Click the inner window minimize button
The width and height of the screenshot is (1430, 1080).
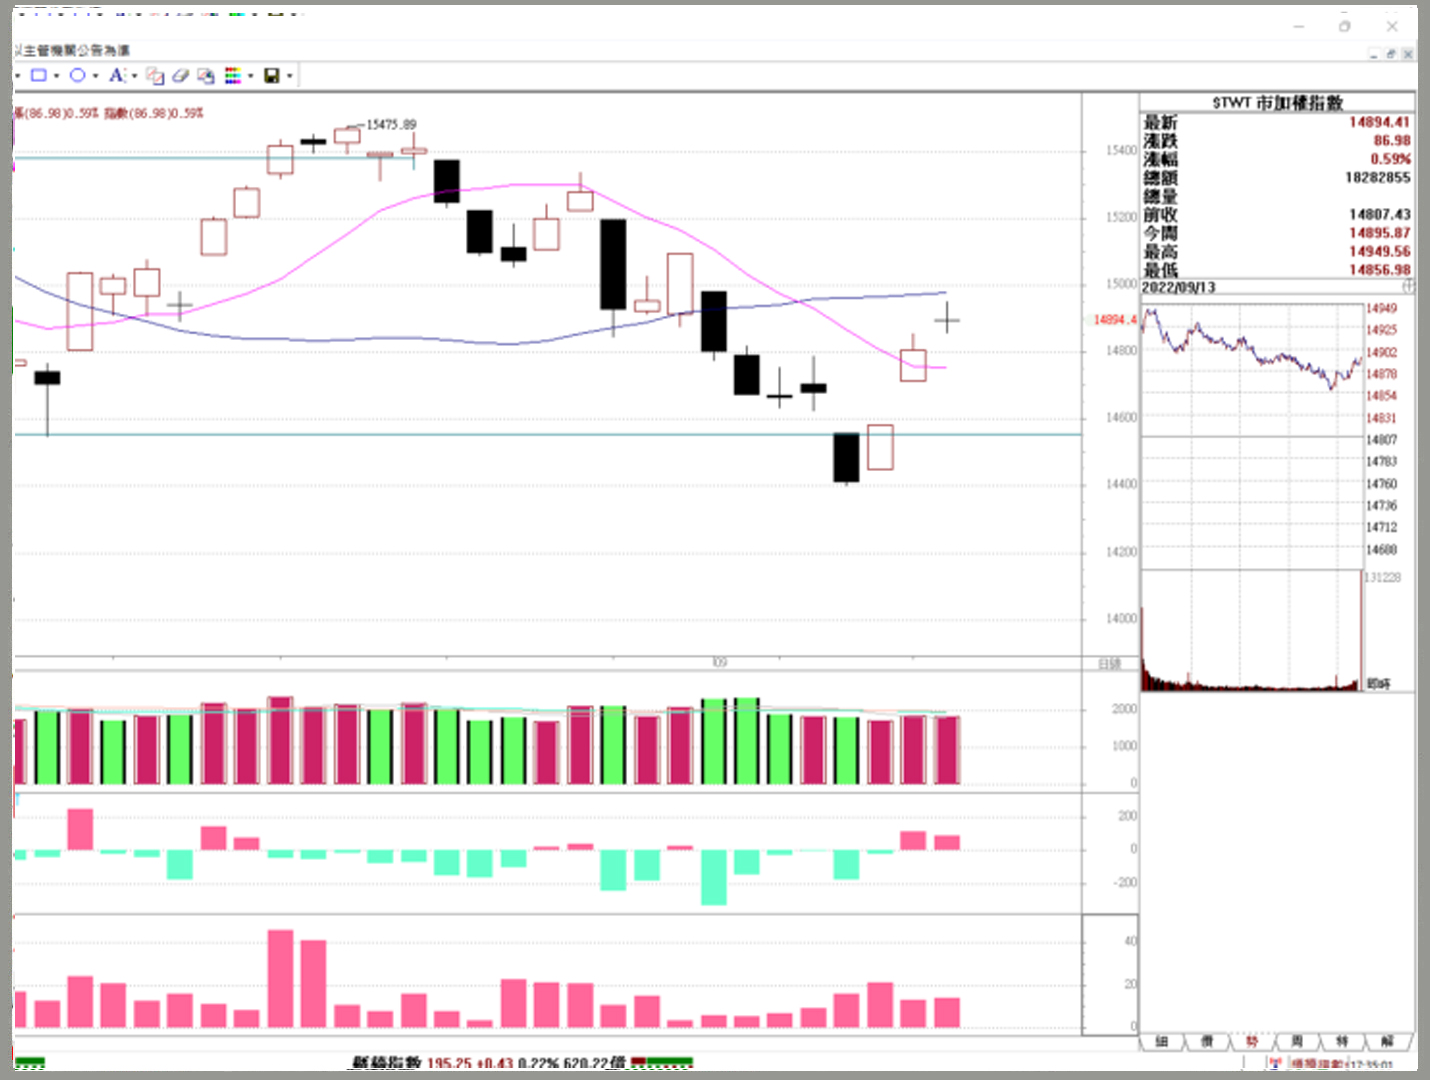tap(1375, 54)
